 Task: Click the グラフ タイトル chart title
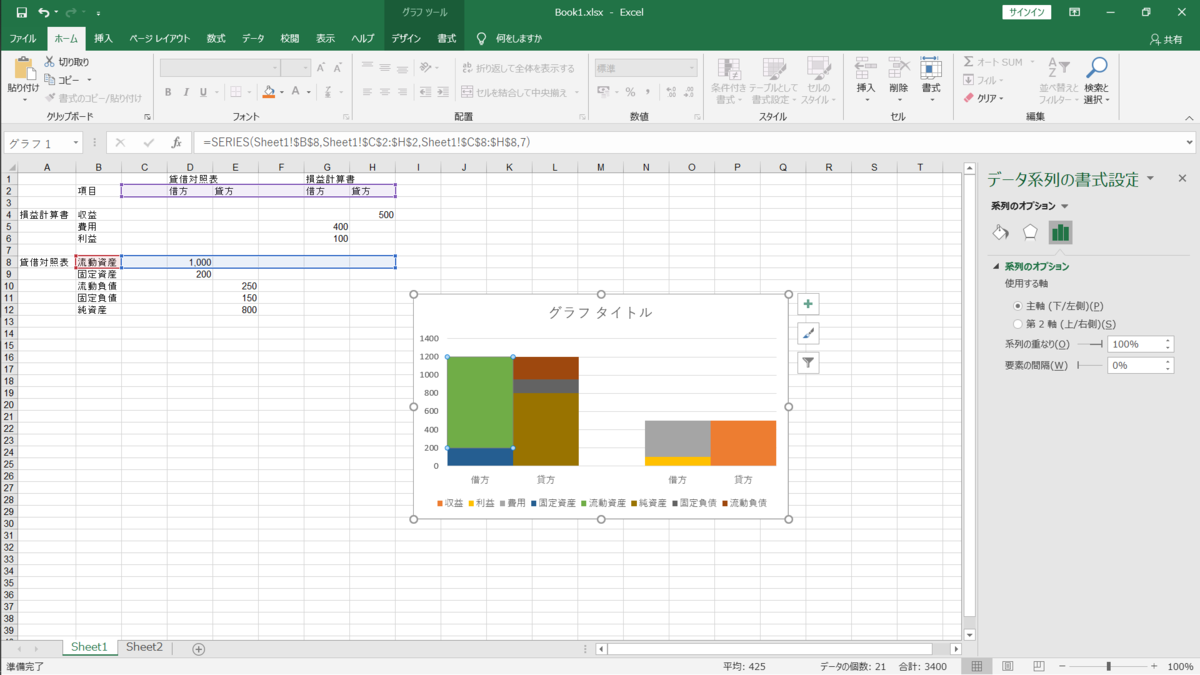point(600,312)
